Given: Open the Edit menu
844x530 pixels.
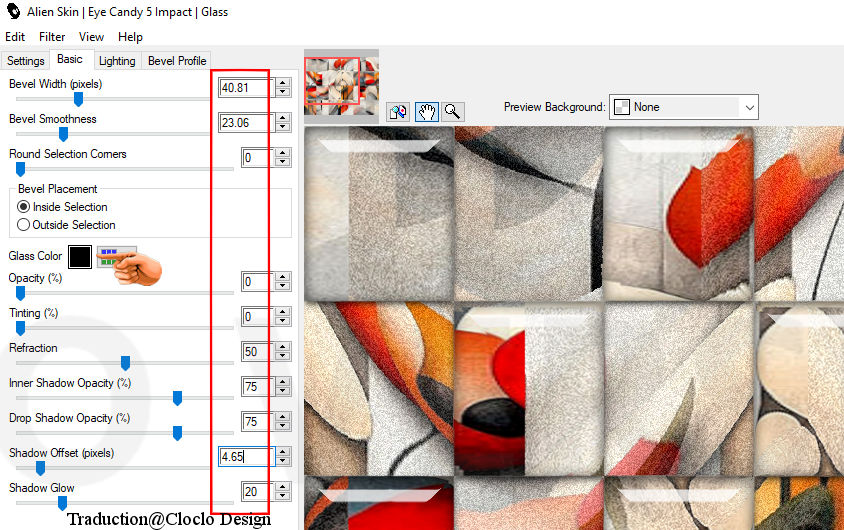Looking at the screenshot, I should [x=15, y=37].
